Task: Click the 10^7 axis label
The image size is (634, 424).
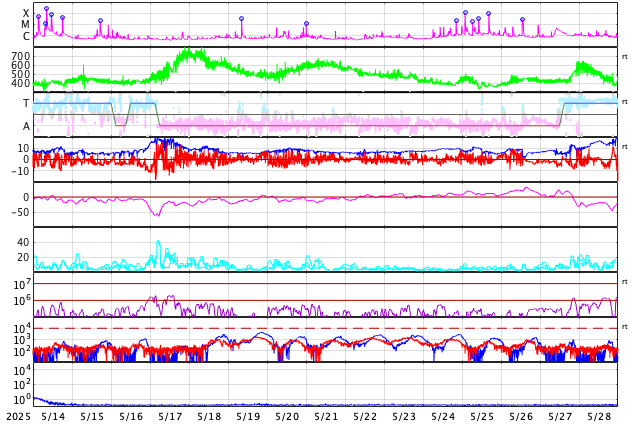Action: (x=21, y=284)
